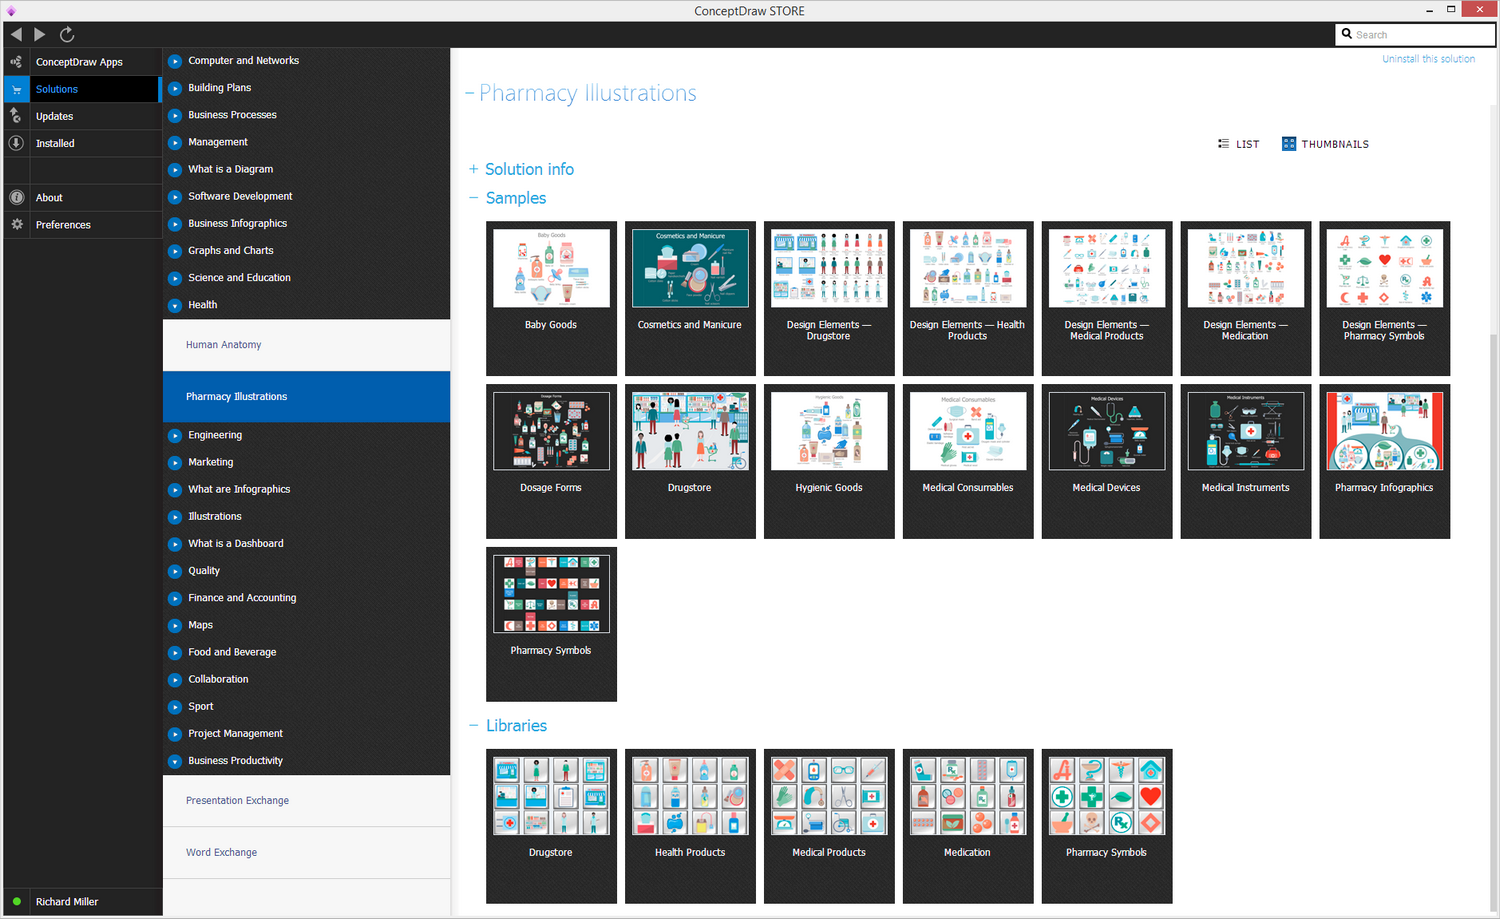Open the Baby Goods sample
This screenshot has width=1500, height=919.
click(551, 298)
